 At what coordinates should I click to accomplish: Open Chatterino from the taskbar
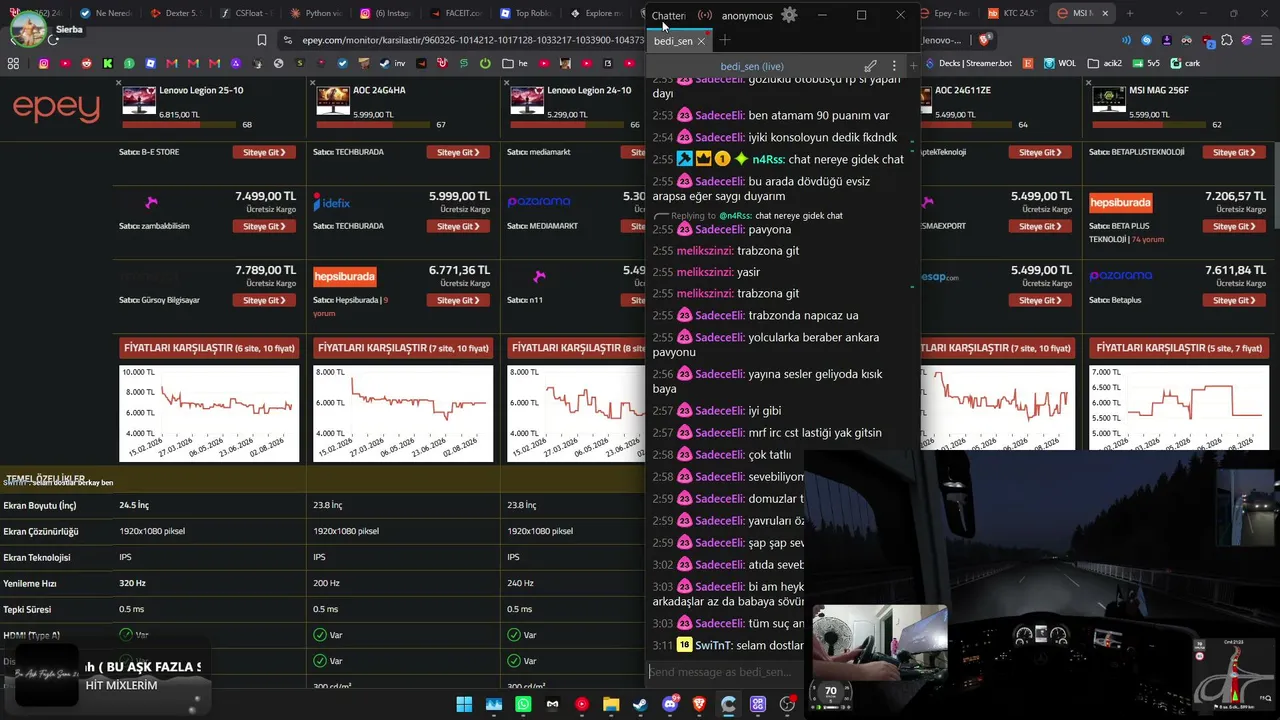point(729,704)
